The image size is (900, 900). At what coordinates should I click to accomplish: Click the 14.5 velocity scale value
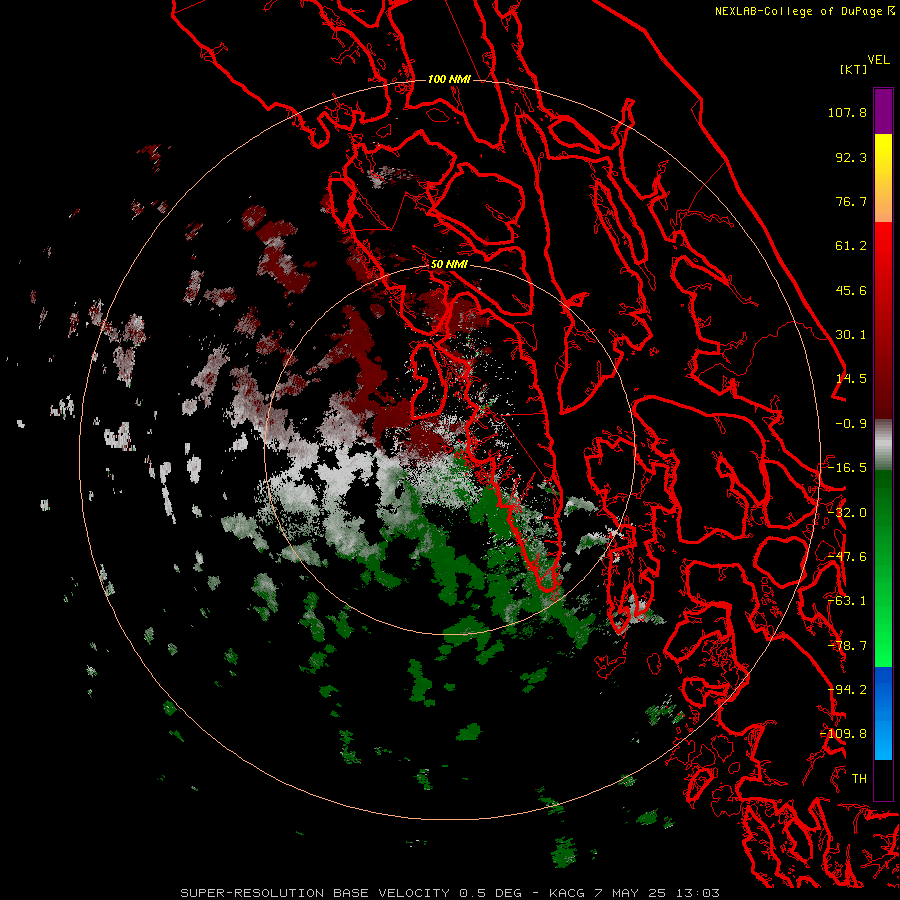[x=851, y=379]
